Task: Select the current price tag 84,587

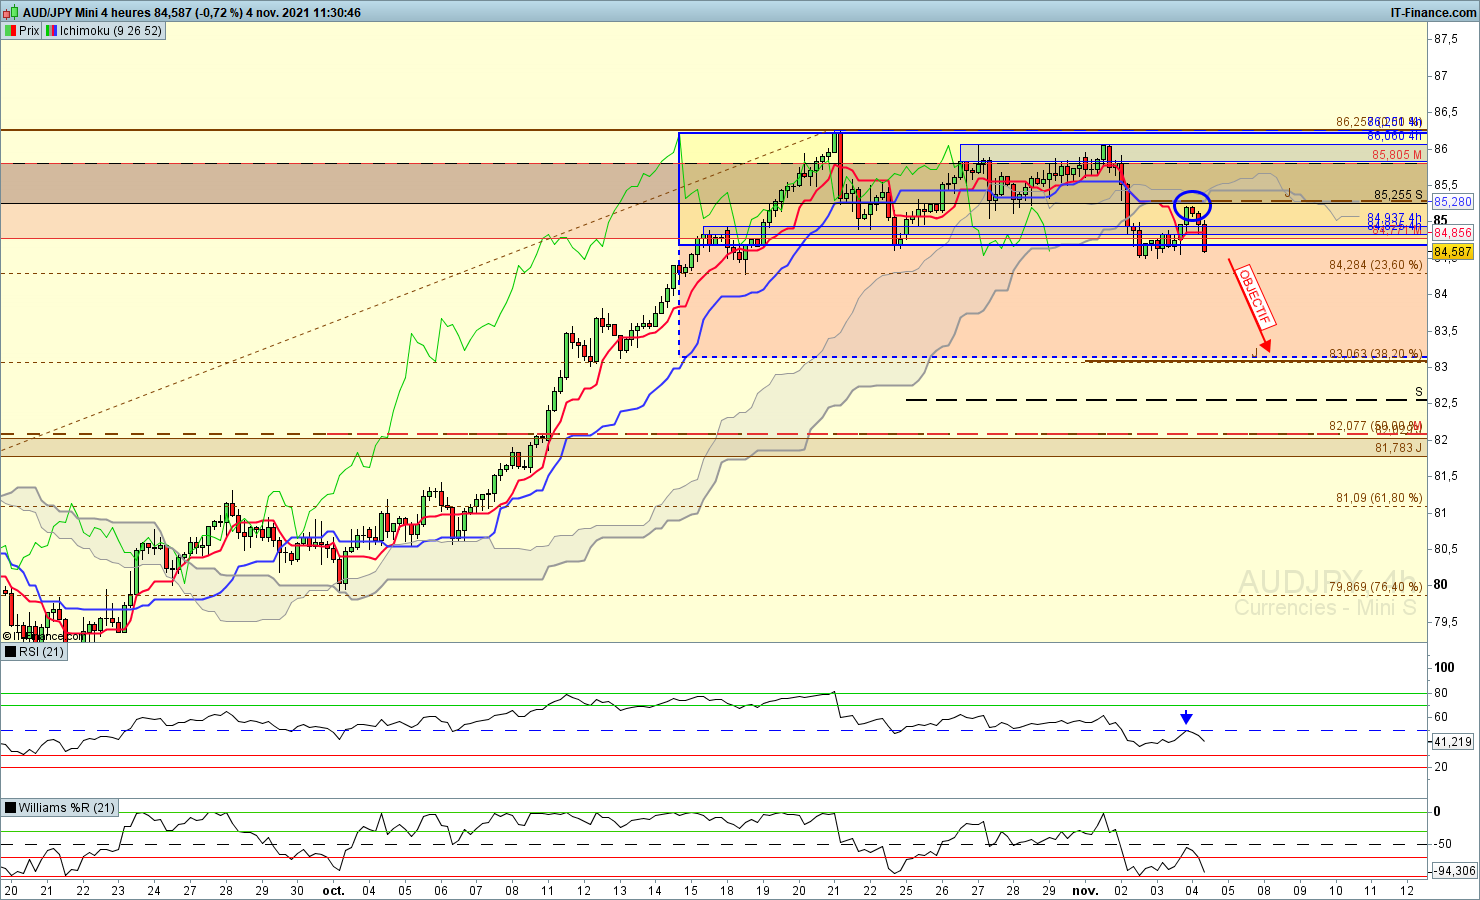Action: [1453, 252]
